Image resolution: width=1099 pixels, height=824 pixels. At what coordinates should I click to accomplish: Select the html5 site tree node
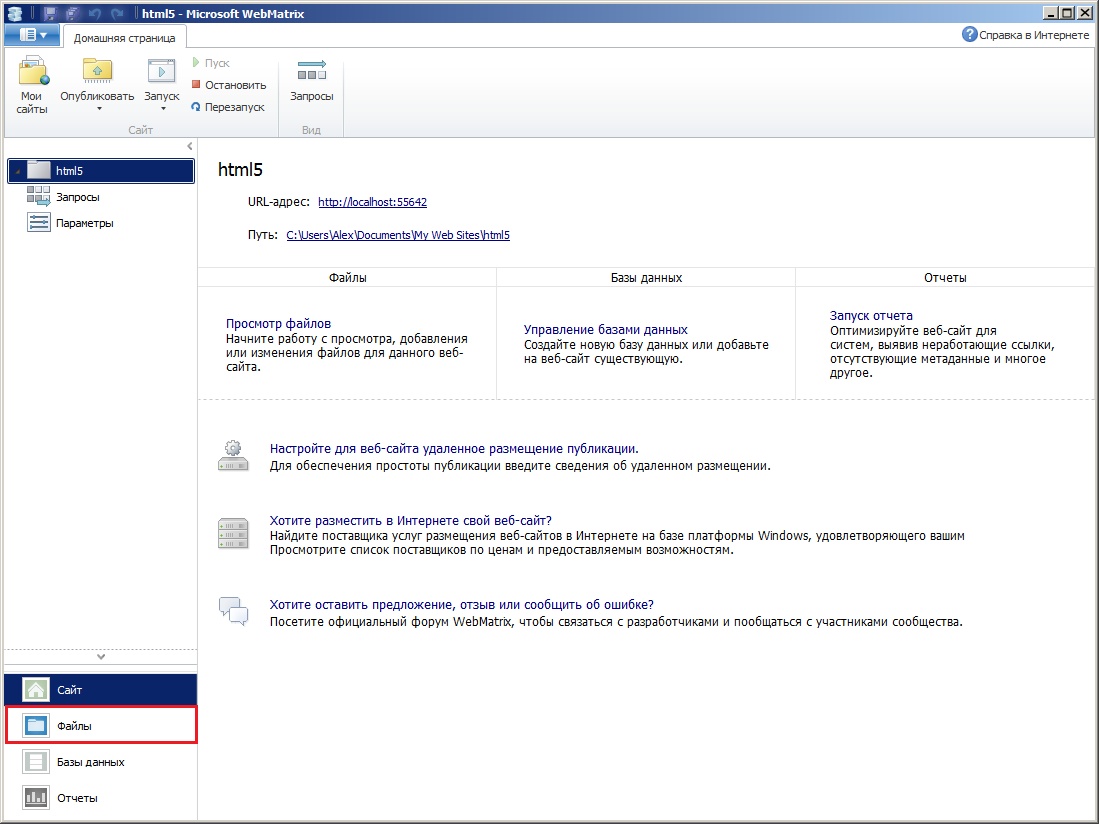101,171
